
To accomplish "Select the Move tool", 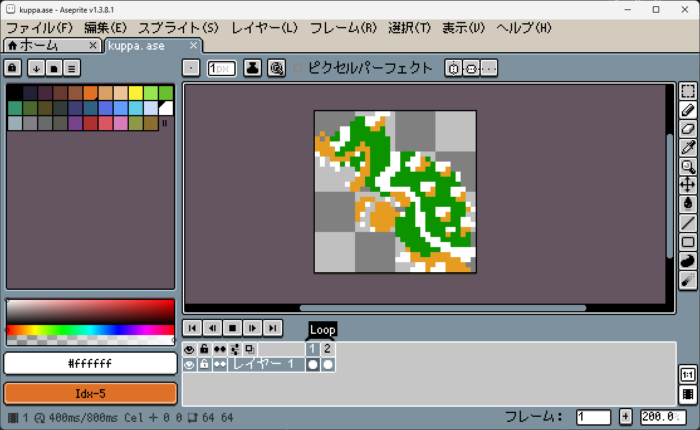I will [x=688, y=185].
